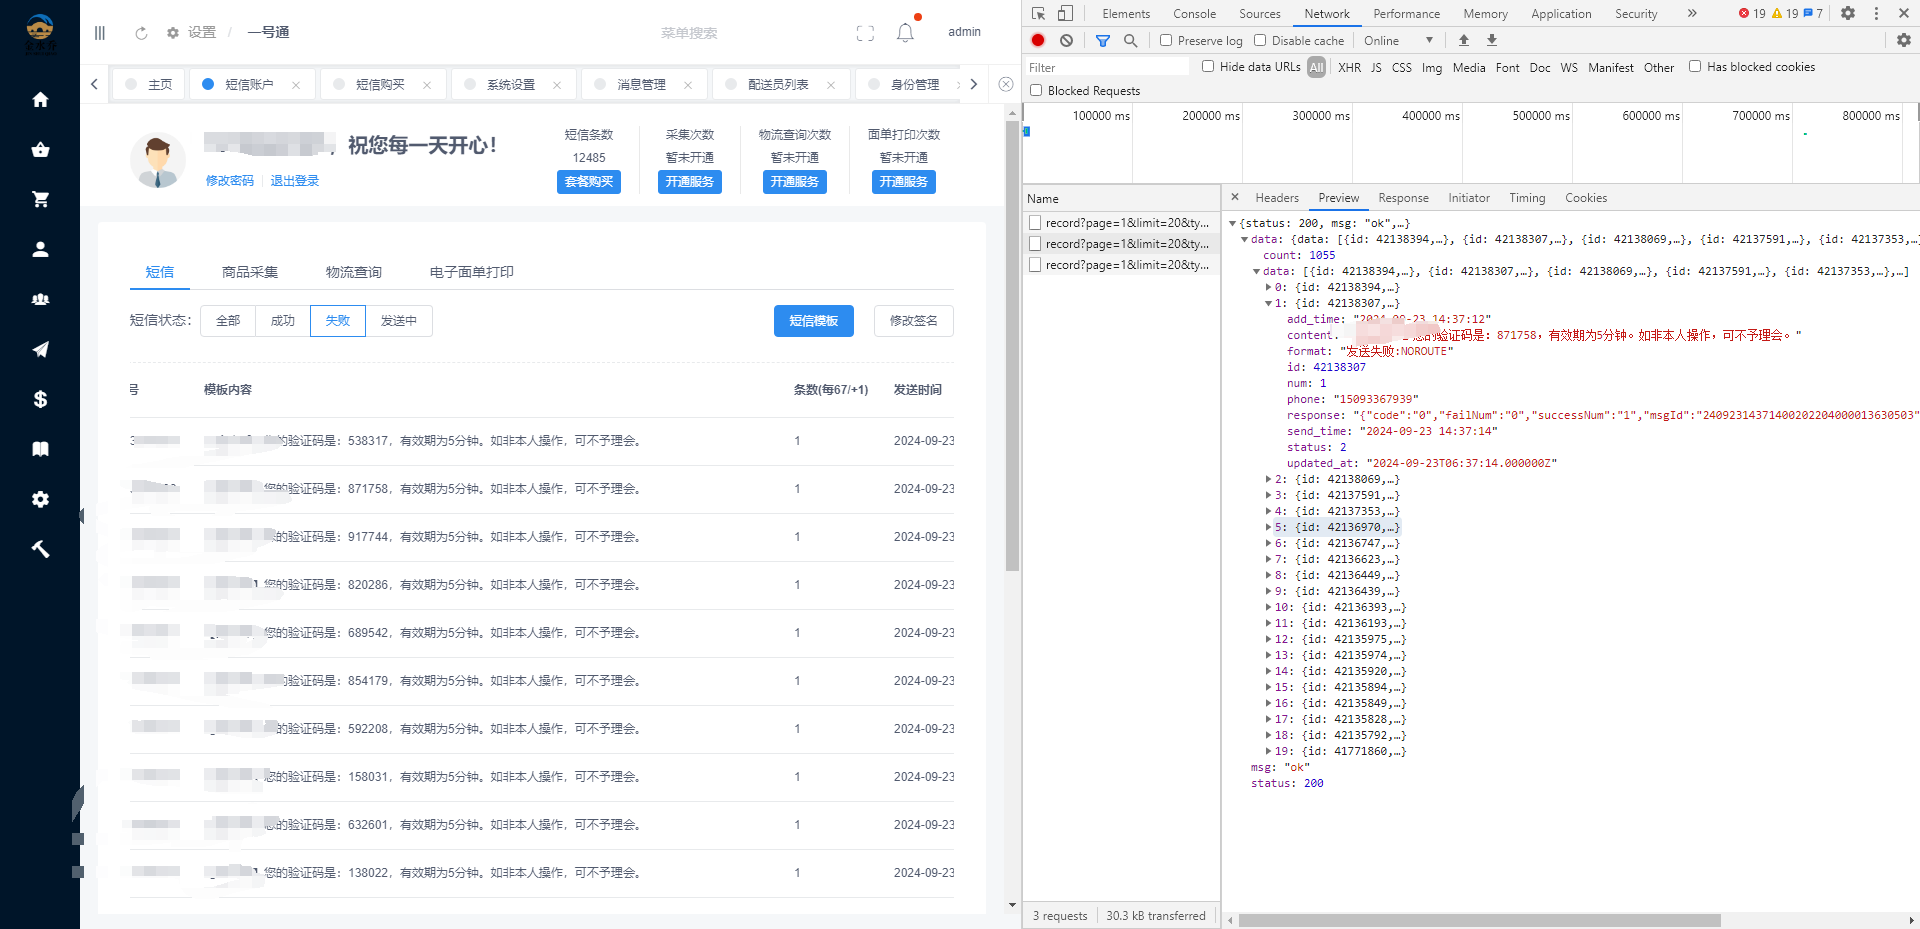Expand array item 5 id 42136970
Image resolution: width=1920 pixels, height=929 pixels.
pyautogui.click(x=1269, y=528)
